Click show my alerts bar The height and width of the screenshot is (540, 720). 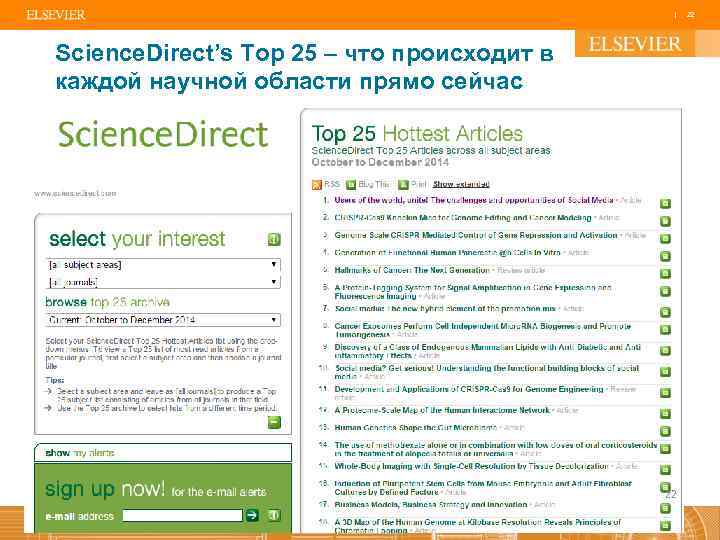[163, 453]
